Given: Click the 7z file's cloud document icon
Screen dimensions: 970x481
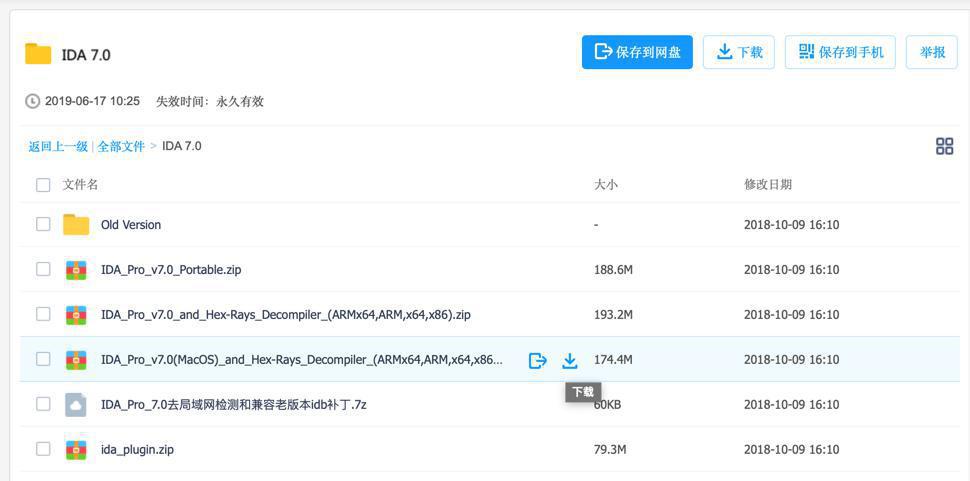Looking at the screenshot, I should pyautogui.click(x=76, y=405).
